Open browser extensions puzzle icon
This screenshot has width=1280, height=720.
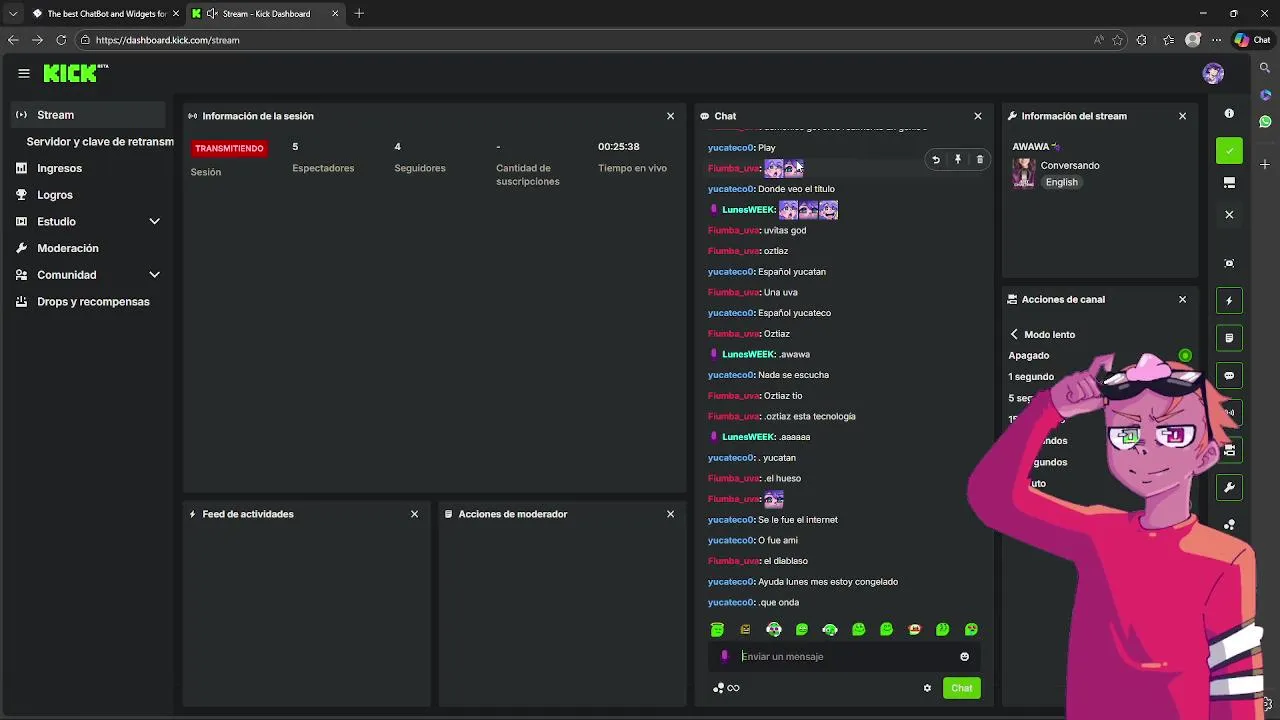click(x=1142, y=40)
